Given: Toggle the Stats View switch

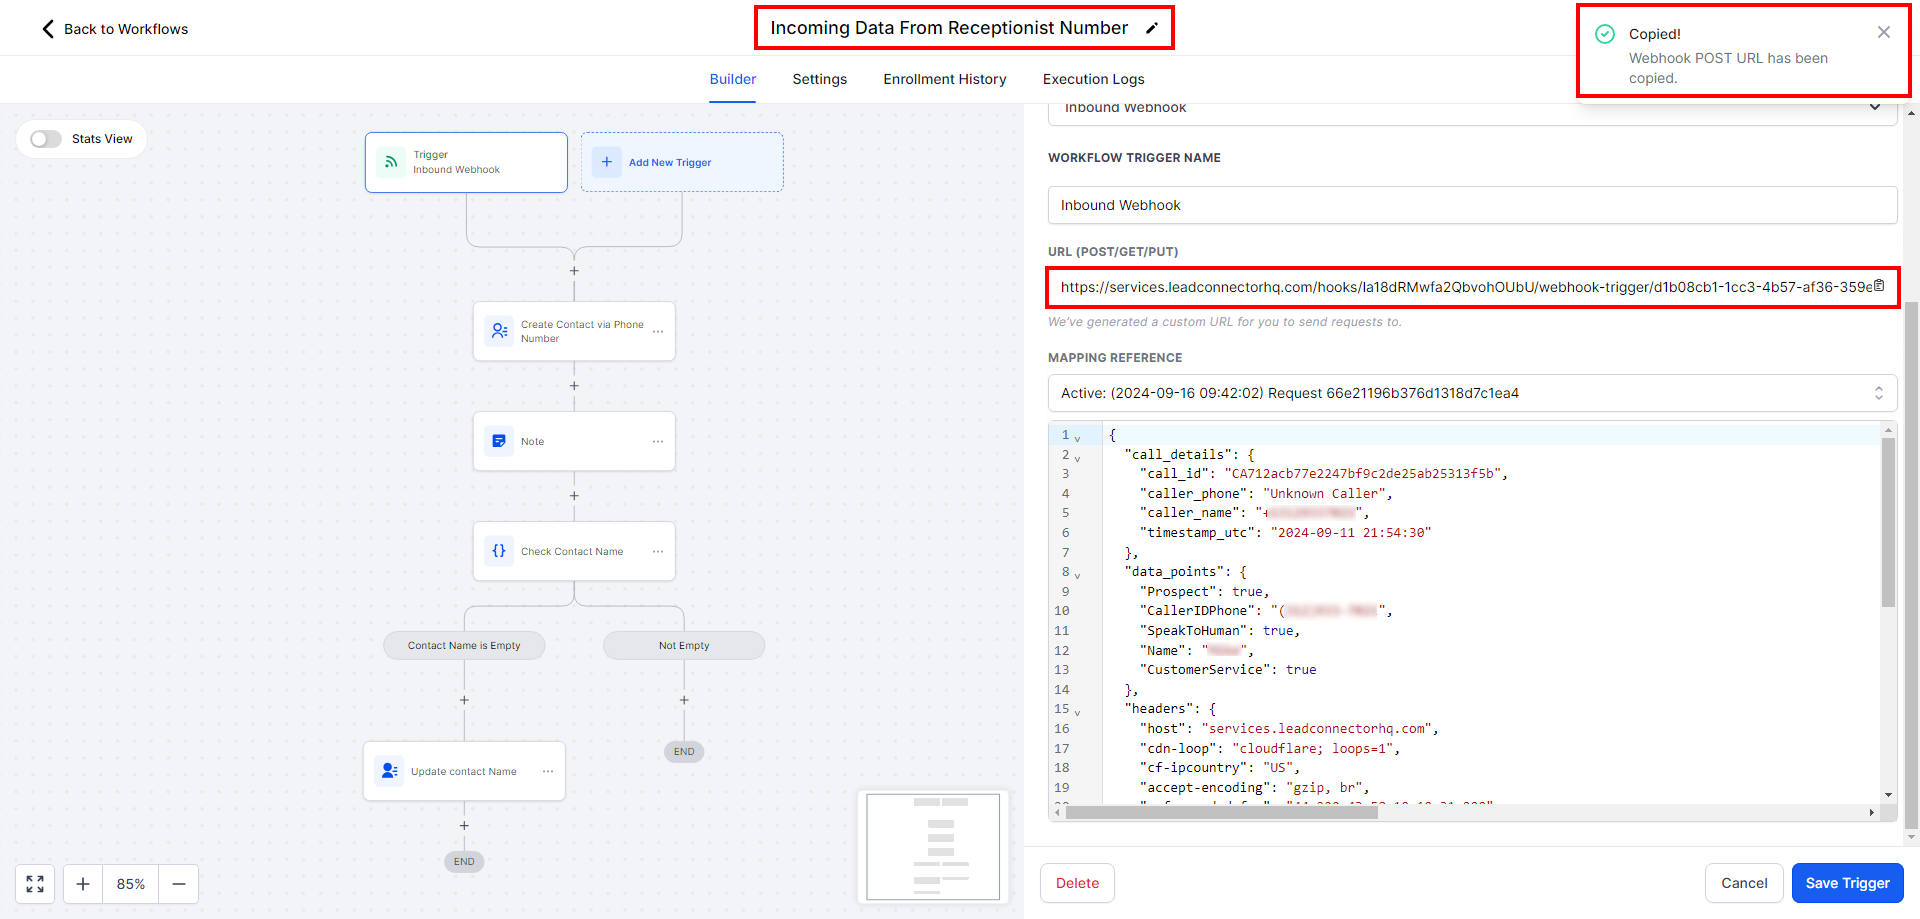Looking at the screenshot, I should click(46, 139).
